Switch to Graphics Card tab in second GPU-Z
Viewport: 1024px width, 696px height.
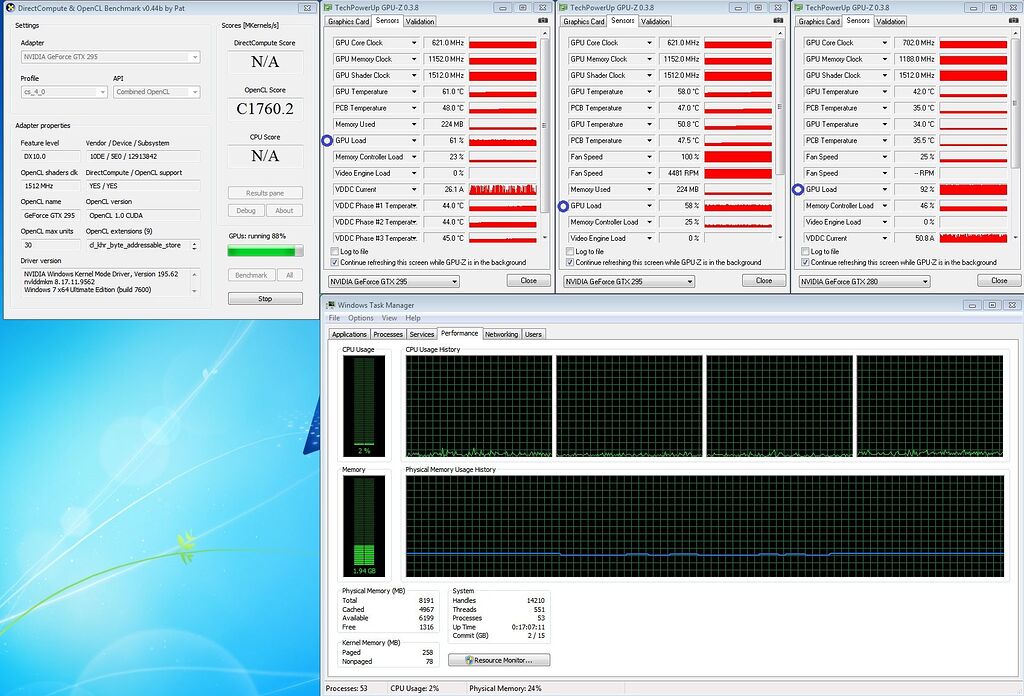[x=584, y=22]
